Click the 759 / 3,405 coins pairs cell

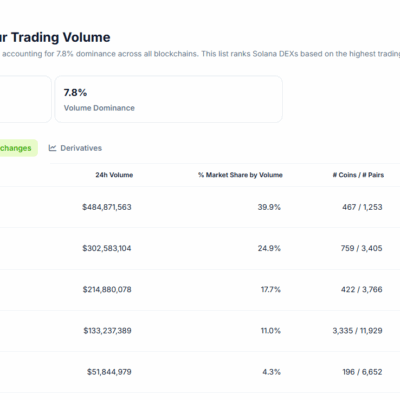pos(362,248)
